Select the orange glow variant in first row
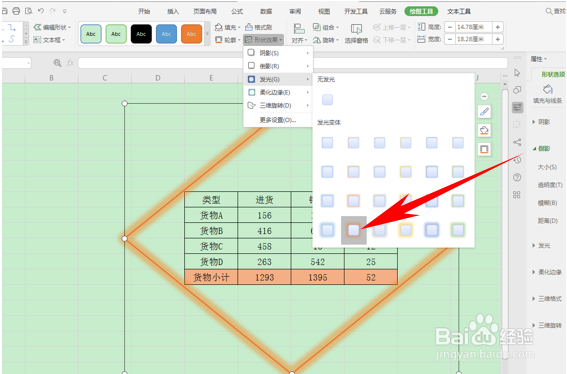 pyautogui.click(x=354, y=143)
